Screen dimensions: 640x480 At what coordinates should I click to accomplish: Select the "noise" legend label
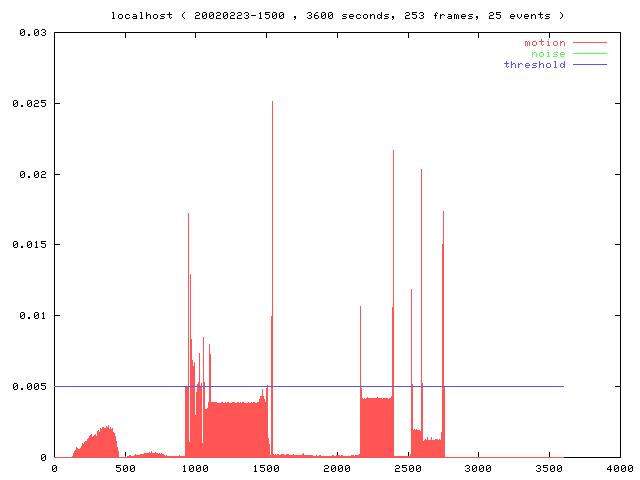click(548, 54)
